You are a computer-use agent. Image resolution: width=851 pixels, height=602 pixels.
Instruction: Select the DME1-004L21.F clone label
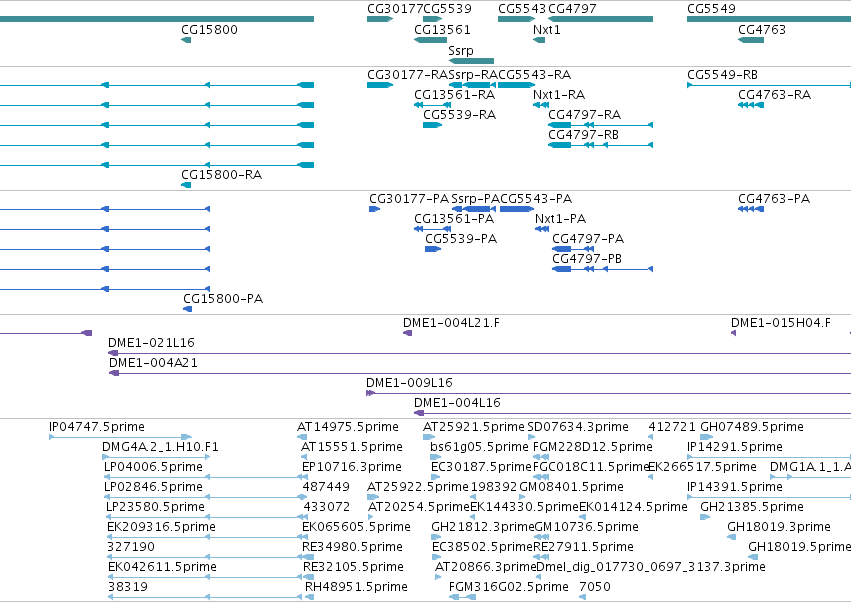(x=451, y=323)
